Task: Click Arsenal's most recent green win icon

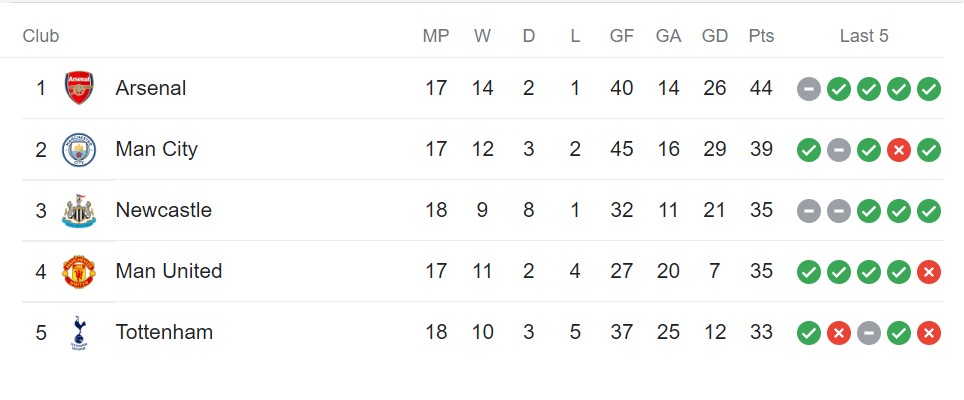Action: click(929, 89)
